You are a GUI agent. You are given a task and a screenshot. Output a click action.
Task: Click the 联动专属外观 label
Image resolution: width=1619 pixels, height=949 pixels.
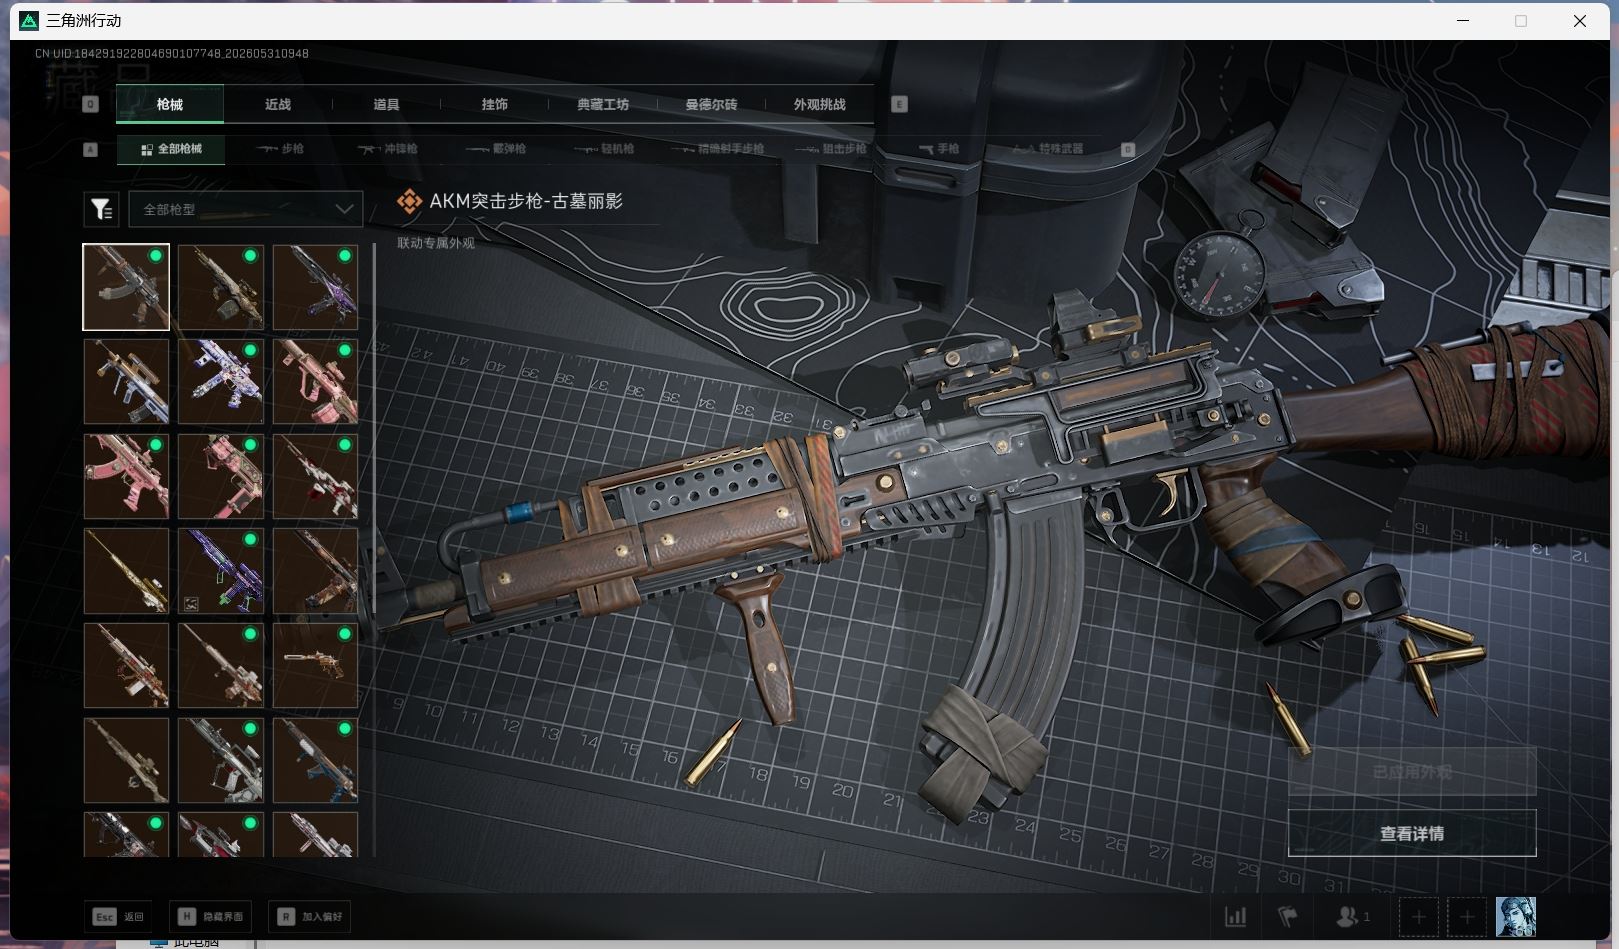pos(436,243)
